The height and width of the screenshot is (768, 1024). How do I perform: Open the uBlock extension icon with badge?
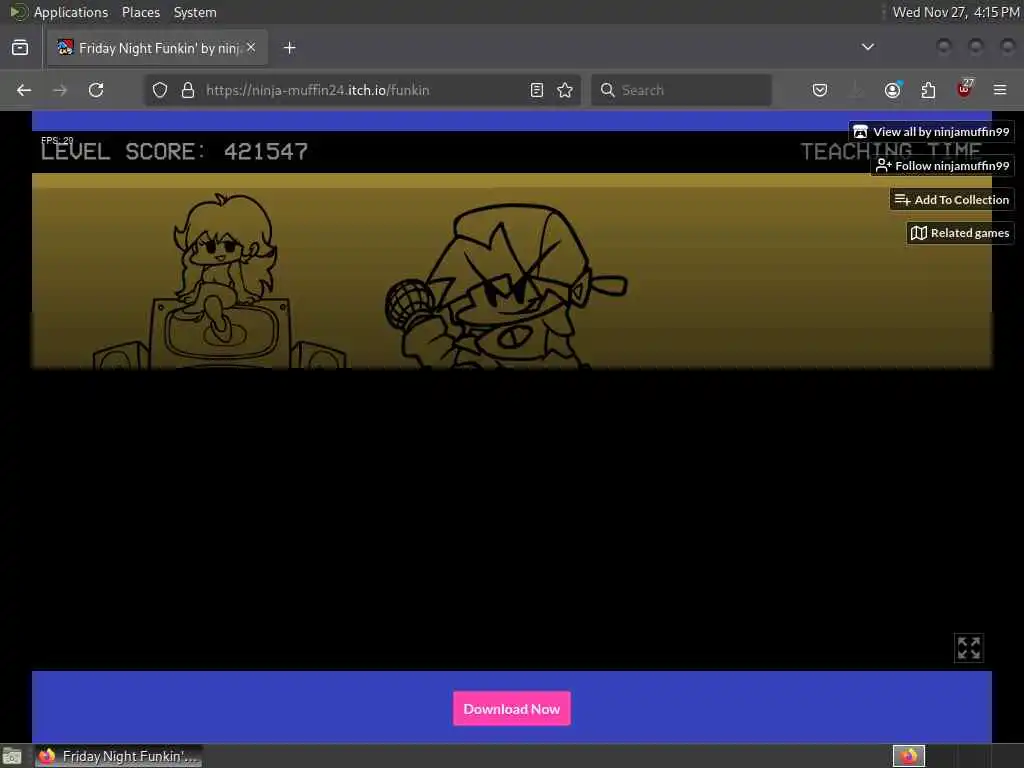tap(965, 89)
